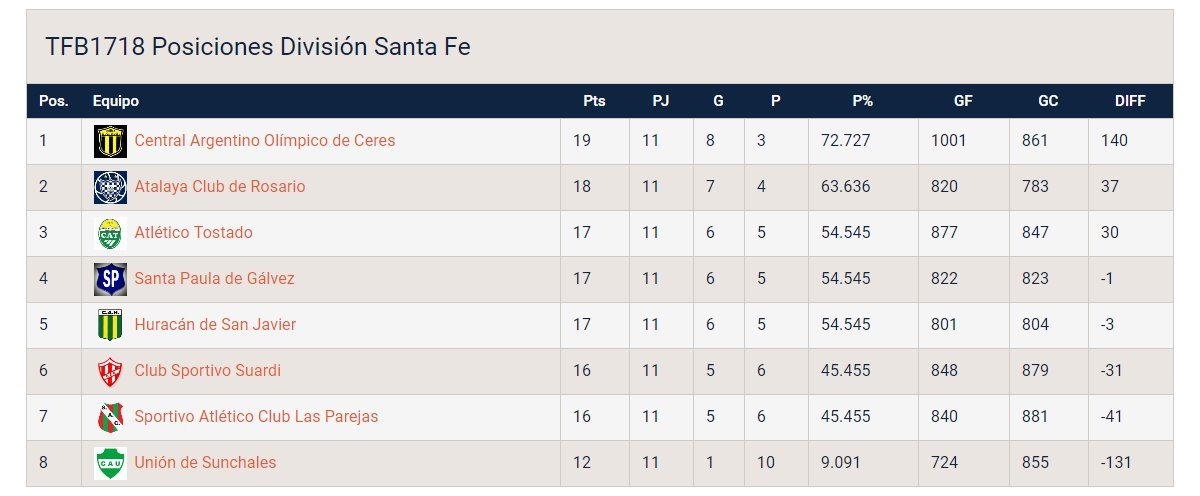This screenshot has width=1200, height=496.
Task: Open Central Argentino Olímpico de Ceres link
Action: click(264, 141)
